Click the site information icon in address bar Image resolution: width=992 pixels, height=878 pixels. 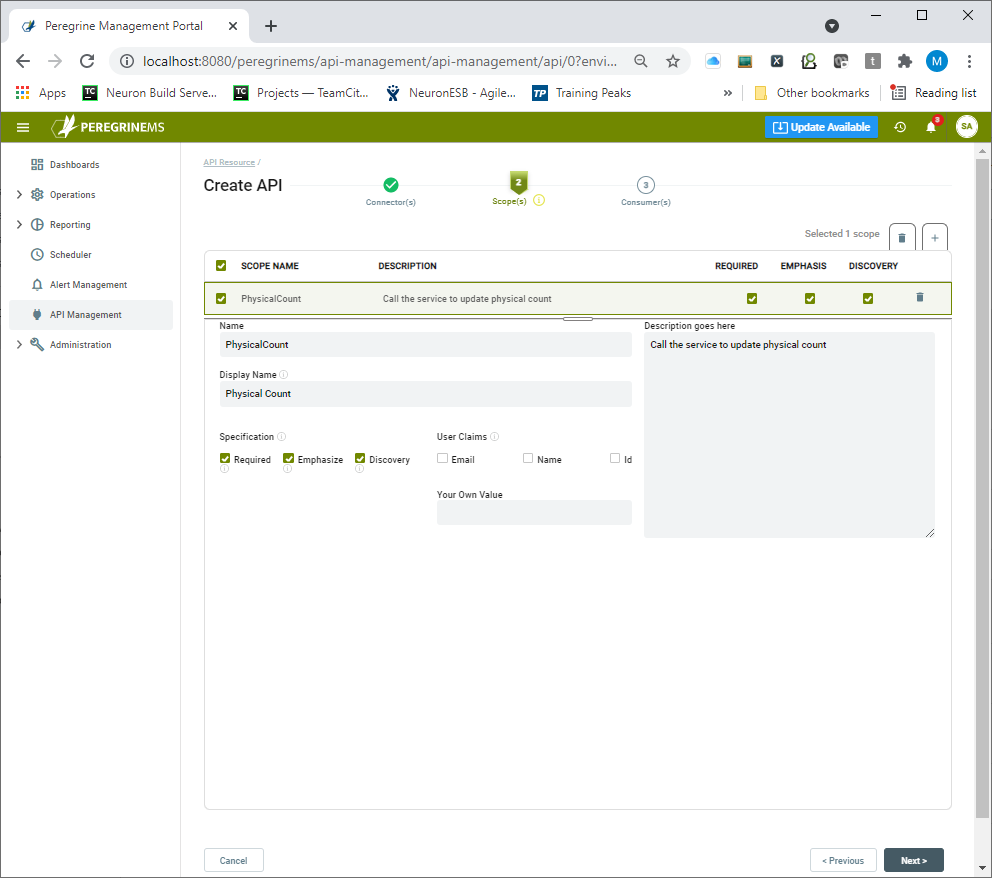coord(127,61)
